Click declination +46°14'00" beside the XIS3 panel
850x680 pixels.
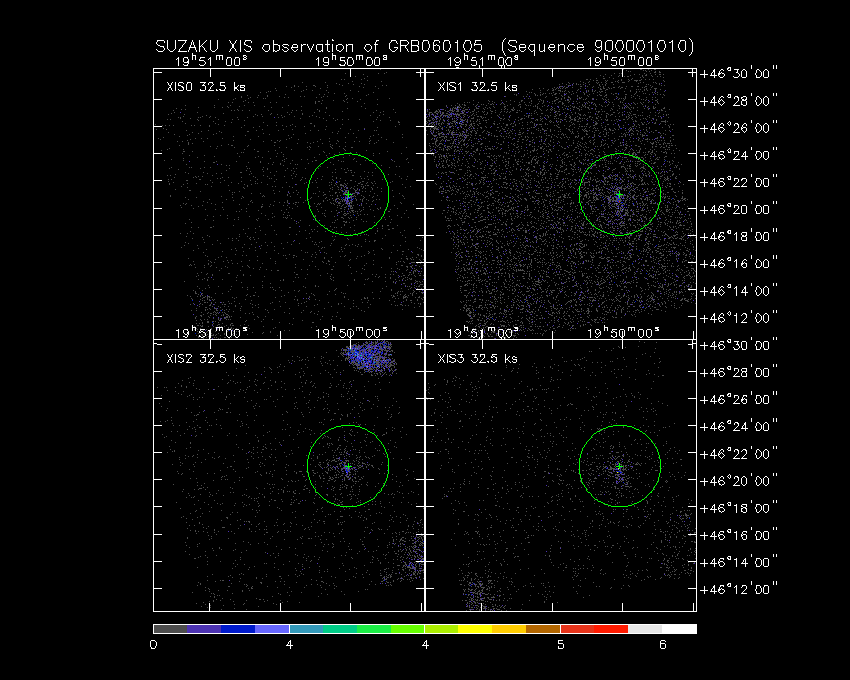tap(739, 562)
